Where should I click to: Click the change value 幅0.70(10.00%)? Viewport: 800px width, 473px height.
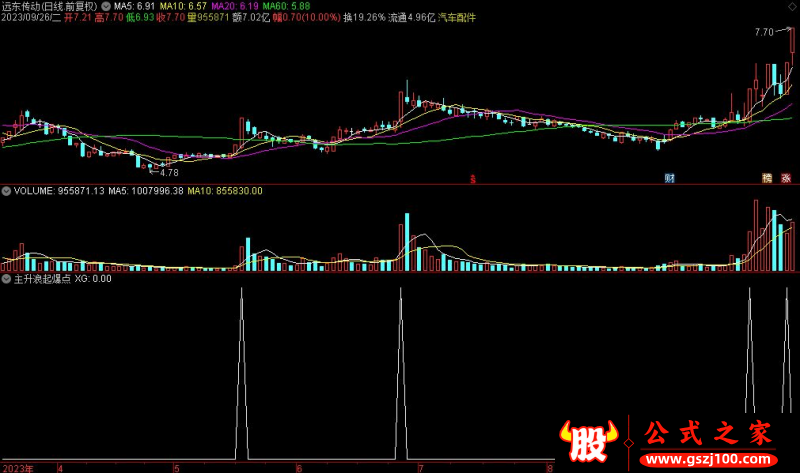[306, 18]
